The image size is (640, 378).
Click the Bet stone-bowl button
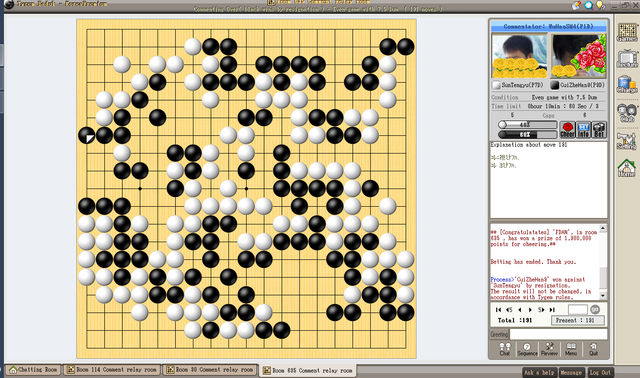[x=599, y=130]
